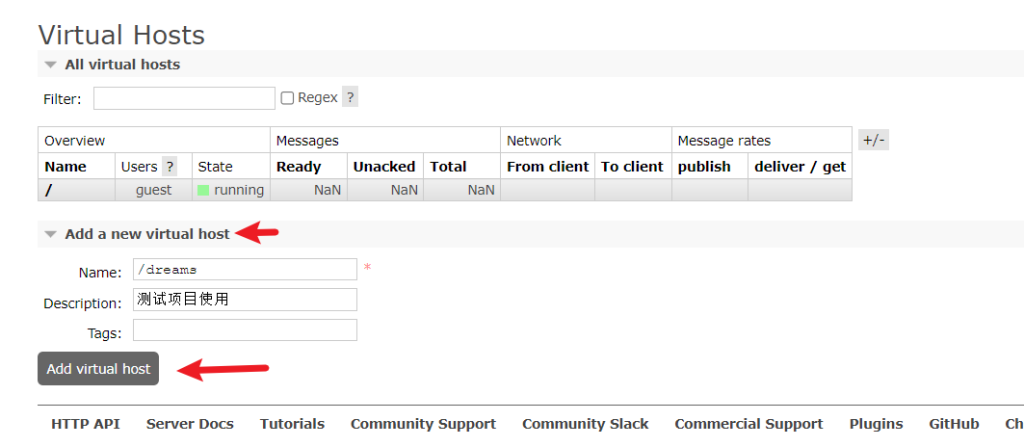Open the / virtual host link

tap(48, 190)
